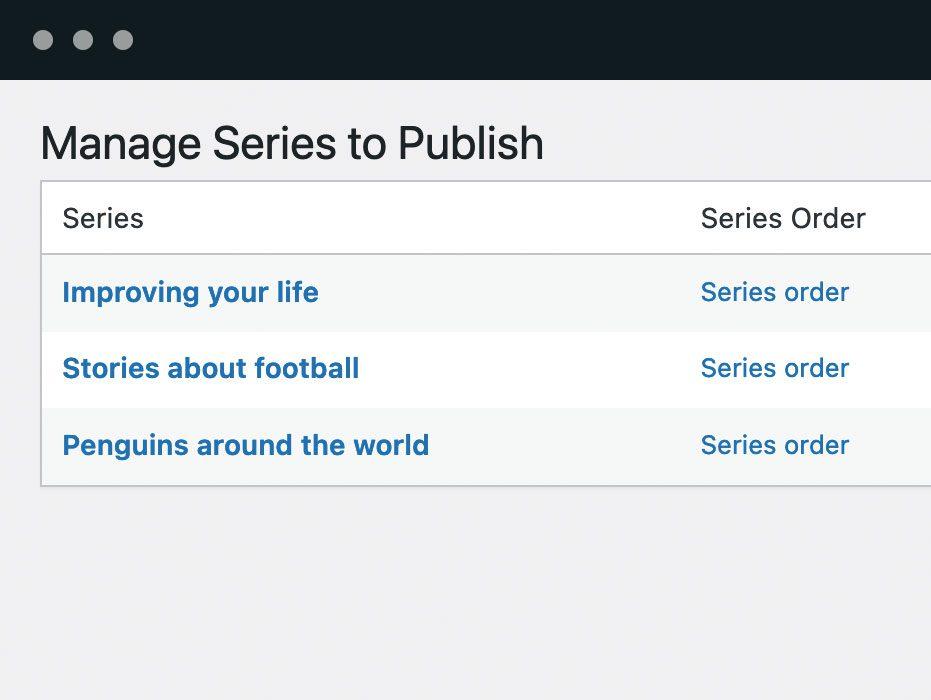This screenshot has width=931, height=700.
Task: Open the 'Stories about football' series
Action: point(211,368)
